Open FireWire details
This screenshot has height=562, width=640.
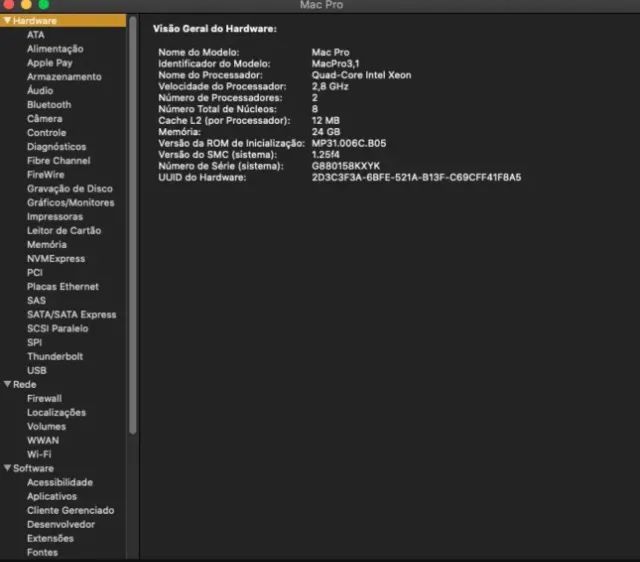[x=46, y=175]
